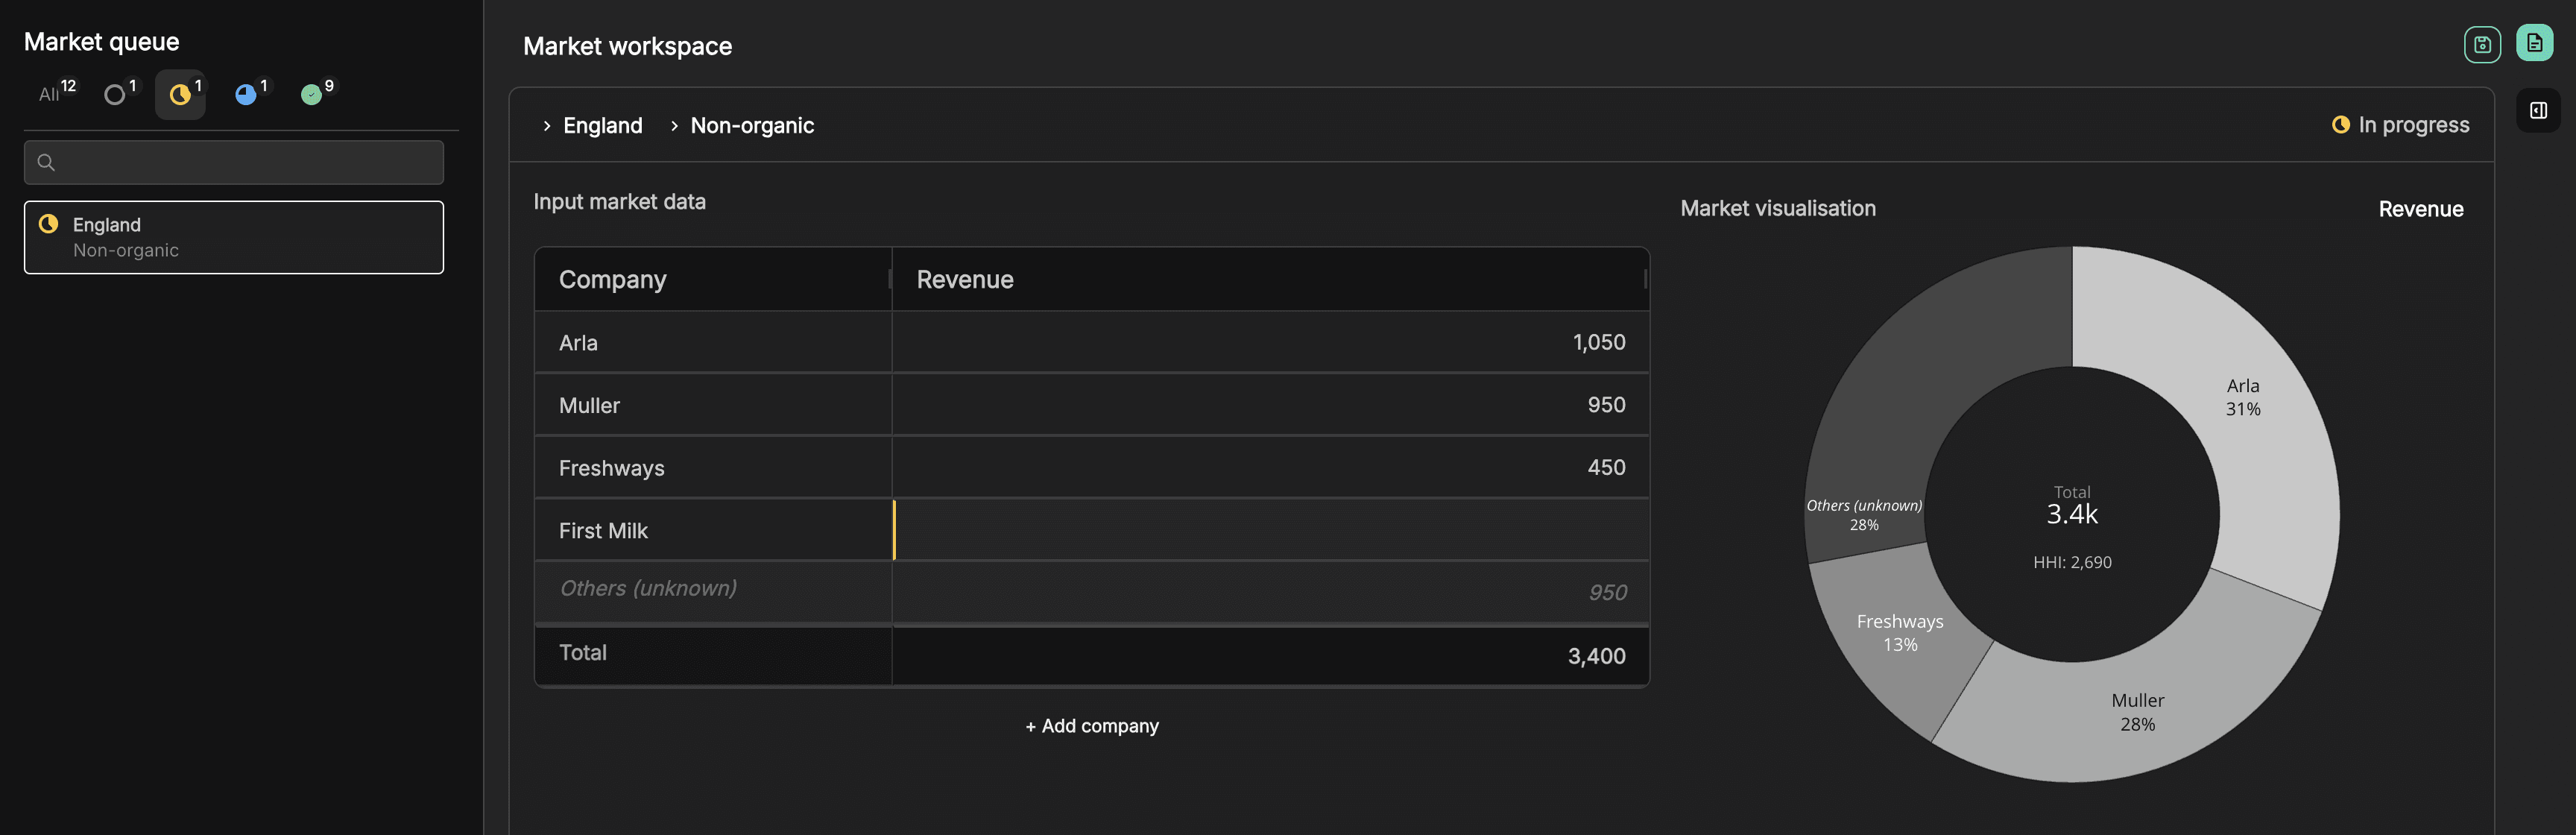Filter queue by not-started grey circle status
Screen dimensions: 2576x835
click(115, 95)
